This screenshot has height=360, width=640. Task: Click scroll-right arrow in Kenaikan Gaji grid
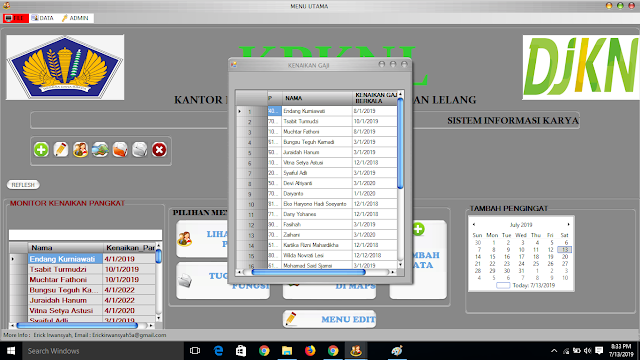tap(393, 272)
